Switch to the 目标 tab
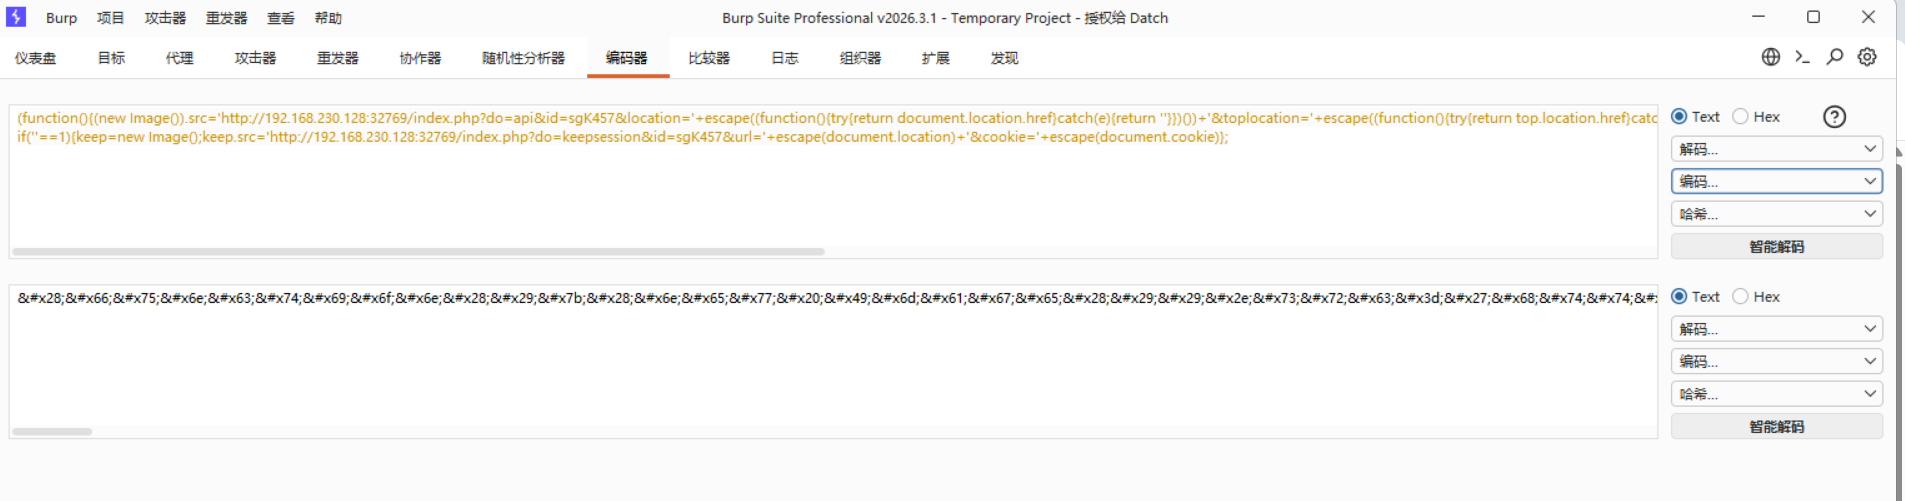The width and height of the screenshot is (1905, 501). (x=111, y=58)
